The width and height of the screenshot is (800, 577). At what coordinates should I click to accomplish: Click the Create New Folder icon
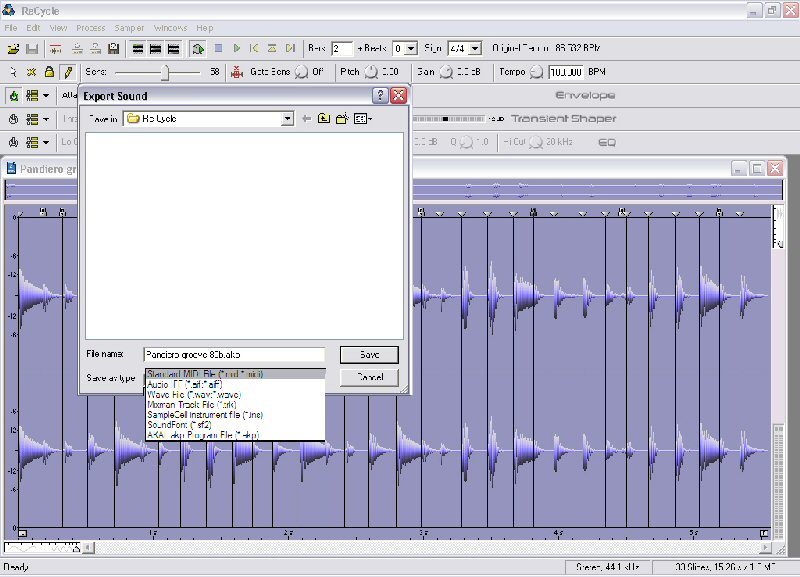(342, 119)
